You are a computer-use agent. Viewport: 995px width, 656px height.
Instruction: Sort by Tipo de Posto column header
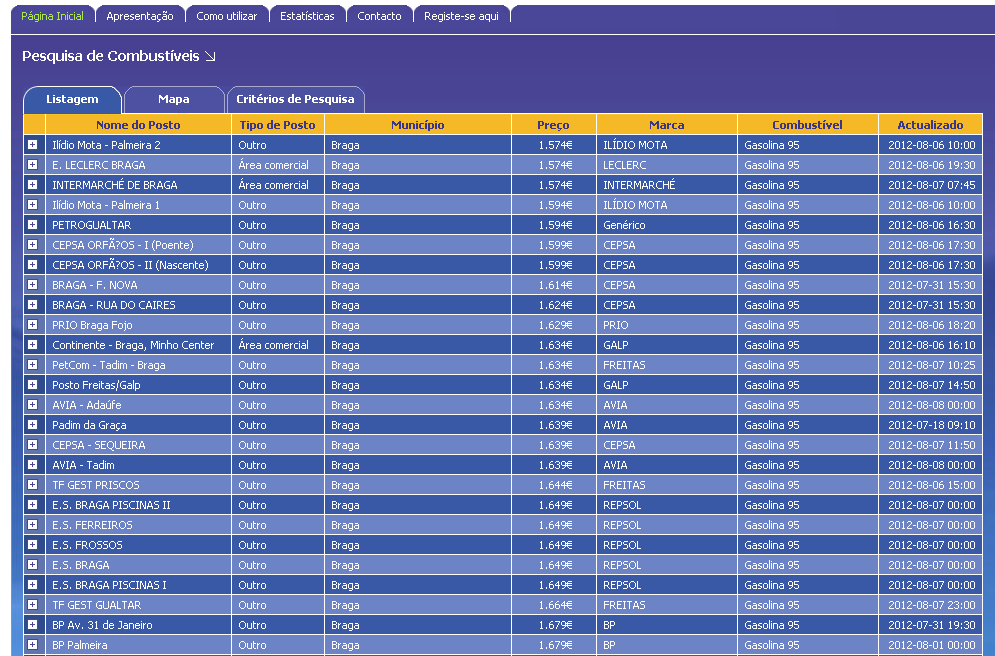coord(277,124)
